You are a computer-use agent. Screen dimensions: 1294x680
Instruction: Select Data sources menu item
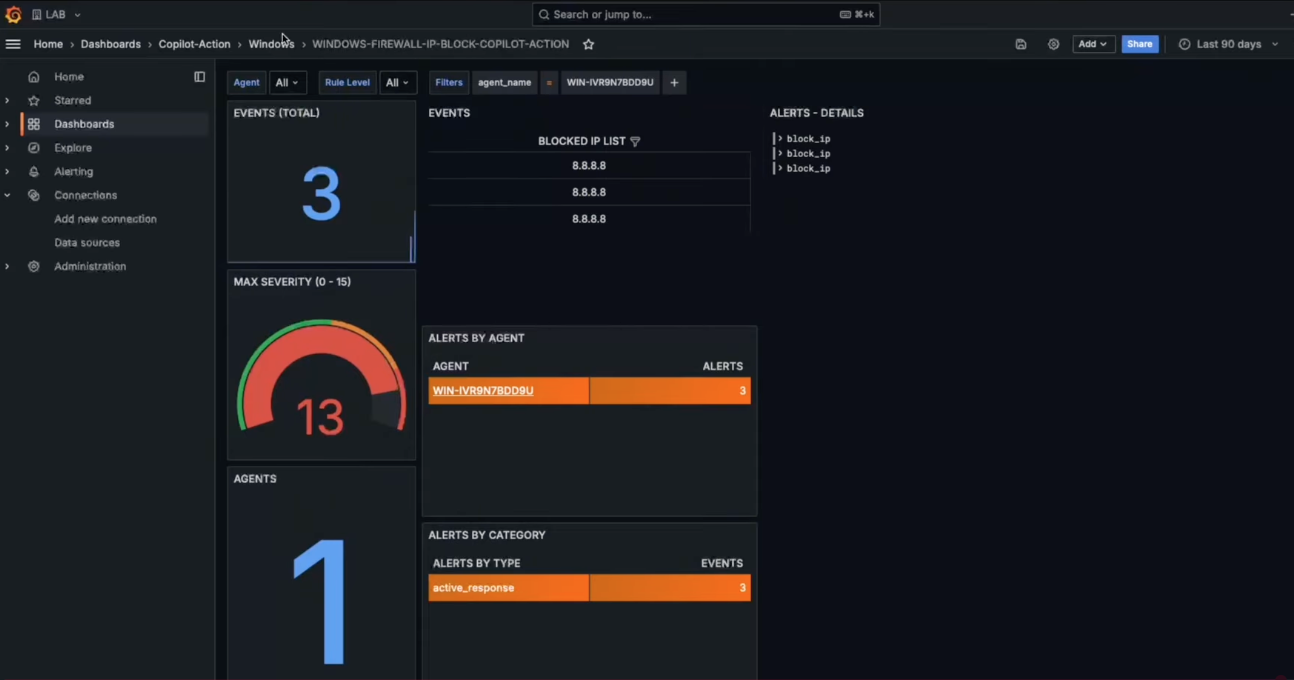87,243
